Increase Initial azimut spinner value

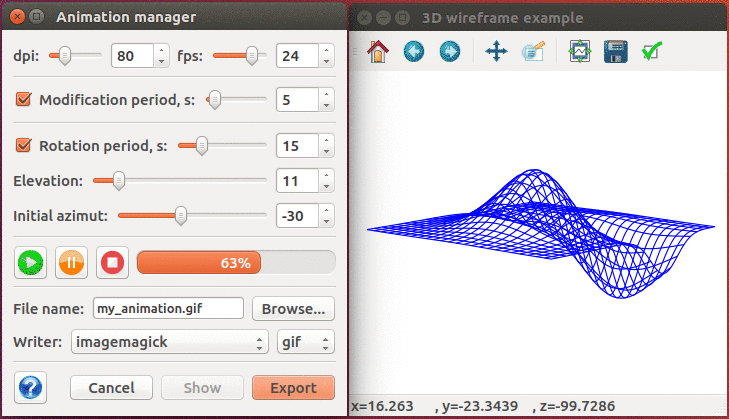coord(326,210)
